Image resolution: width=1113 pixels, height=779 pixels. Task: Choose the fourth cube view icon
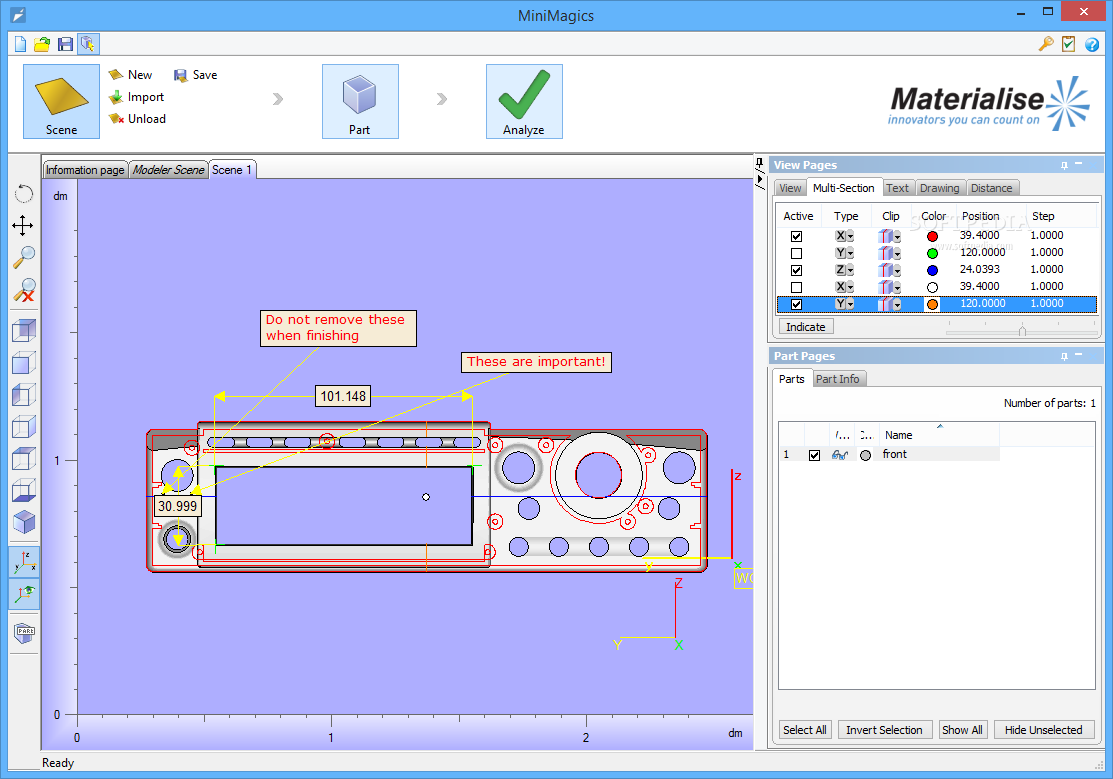point(23,427)
